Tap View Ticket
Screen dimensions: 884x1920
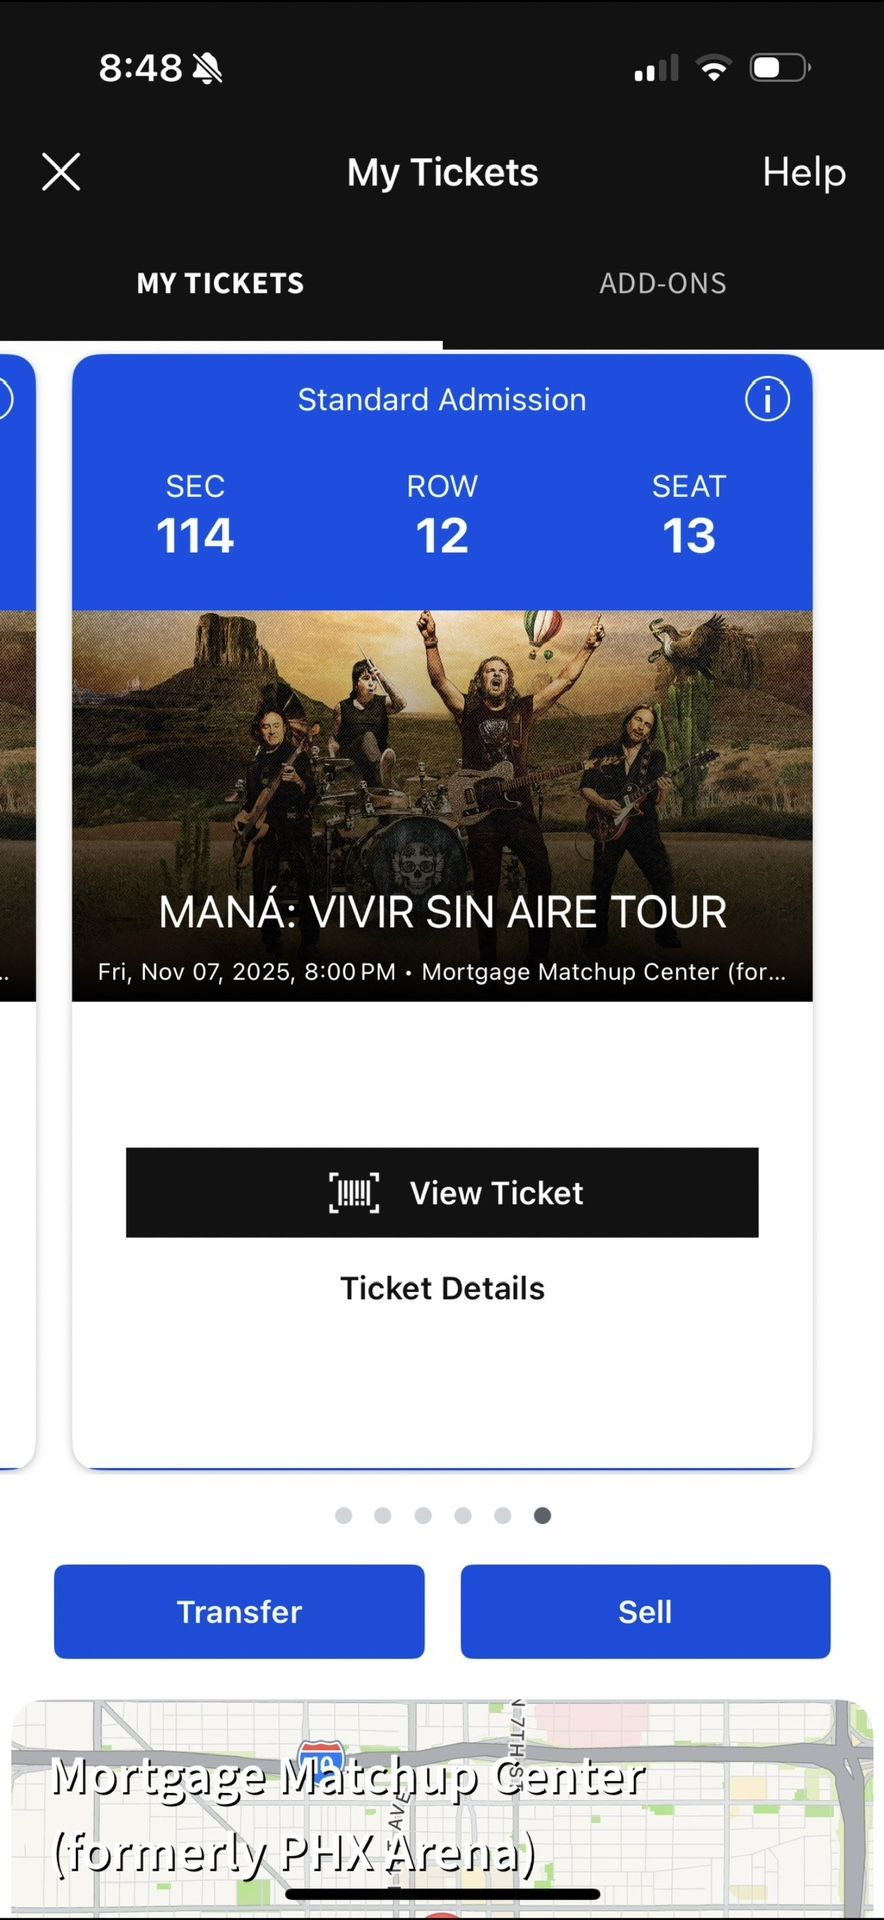[x=442, y=1192]
